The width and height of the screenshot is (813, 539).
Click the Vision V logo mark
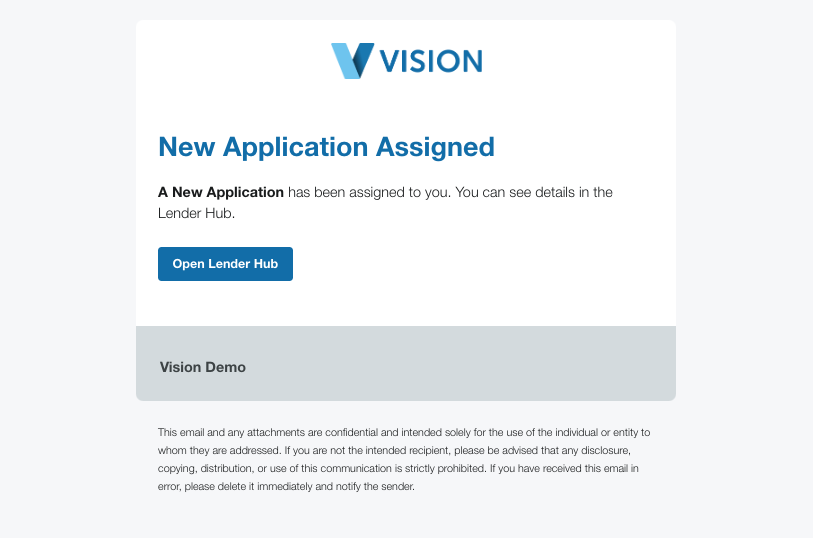pos(352,61)
